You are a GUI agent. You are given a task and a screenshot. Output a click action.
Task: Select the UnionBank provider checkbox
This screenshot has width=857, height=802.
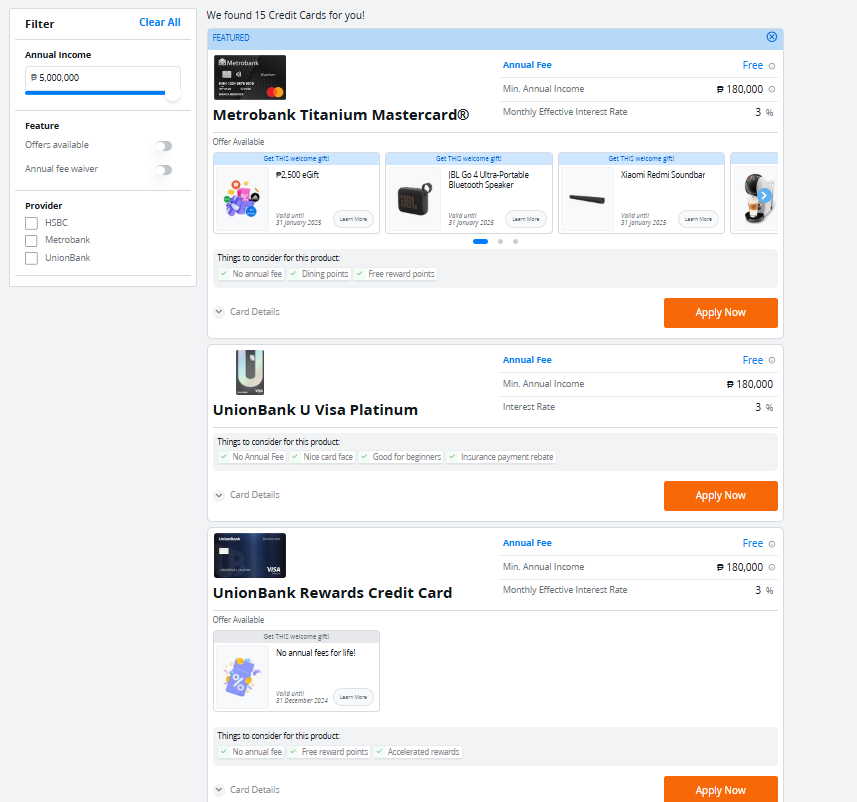(32, 258)
